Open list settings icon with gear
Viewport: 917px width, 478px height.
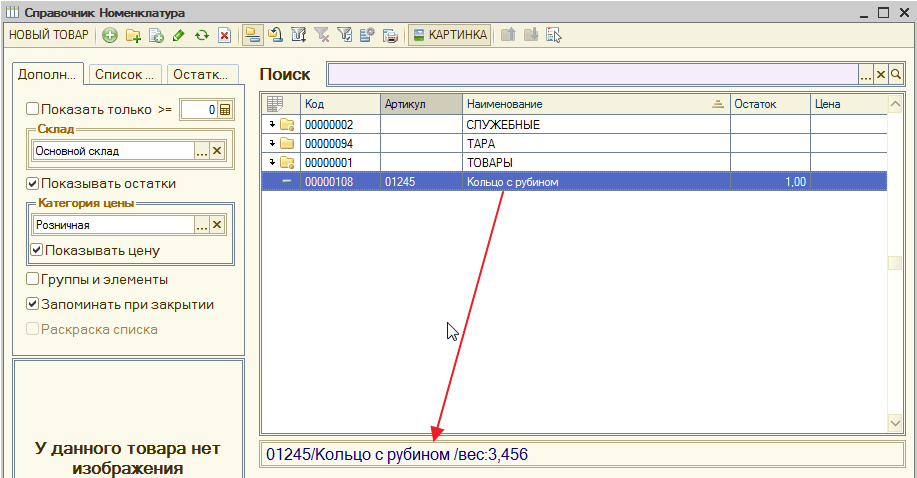[367, 35]
